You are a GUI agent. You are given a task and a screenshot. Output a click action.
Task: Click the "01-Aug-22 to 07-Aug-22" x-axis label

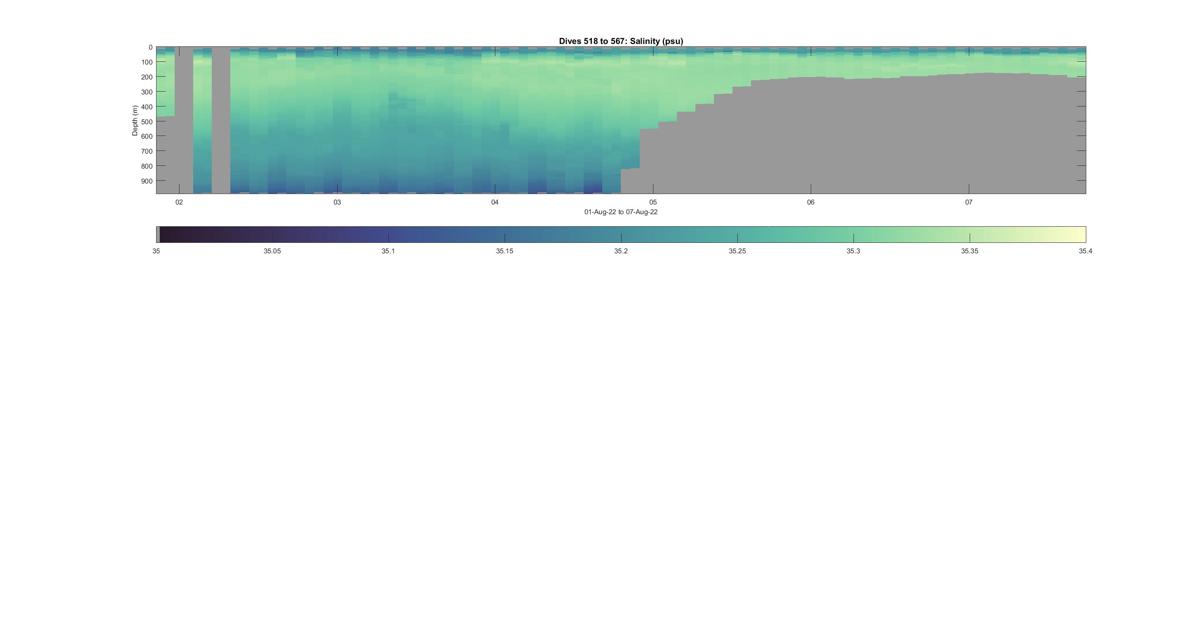[621, 212]
